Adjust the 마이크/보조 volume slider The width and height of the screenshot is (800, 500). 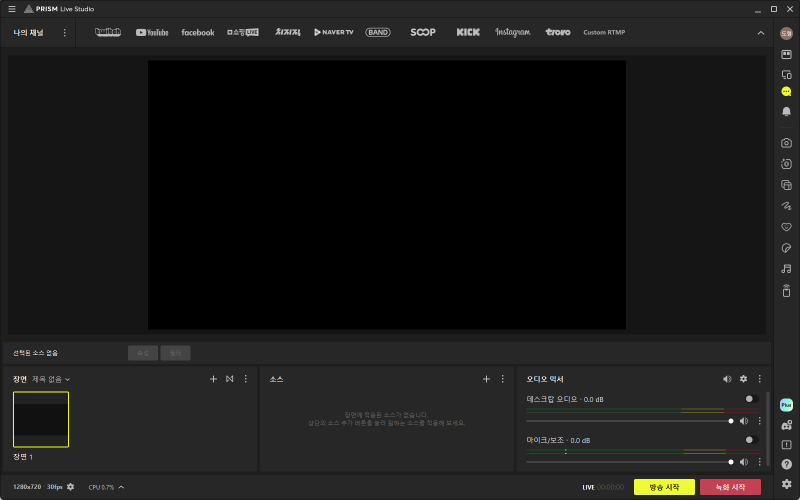[x=630, y=462]
